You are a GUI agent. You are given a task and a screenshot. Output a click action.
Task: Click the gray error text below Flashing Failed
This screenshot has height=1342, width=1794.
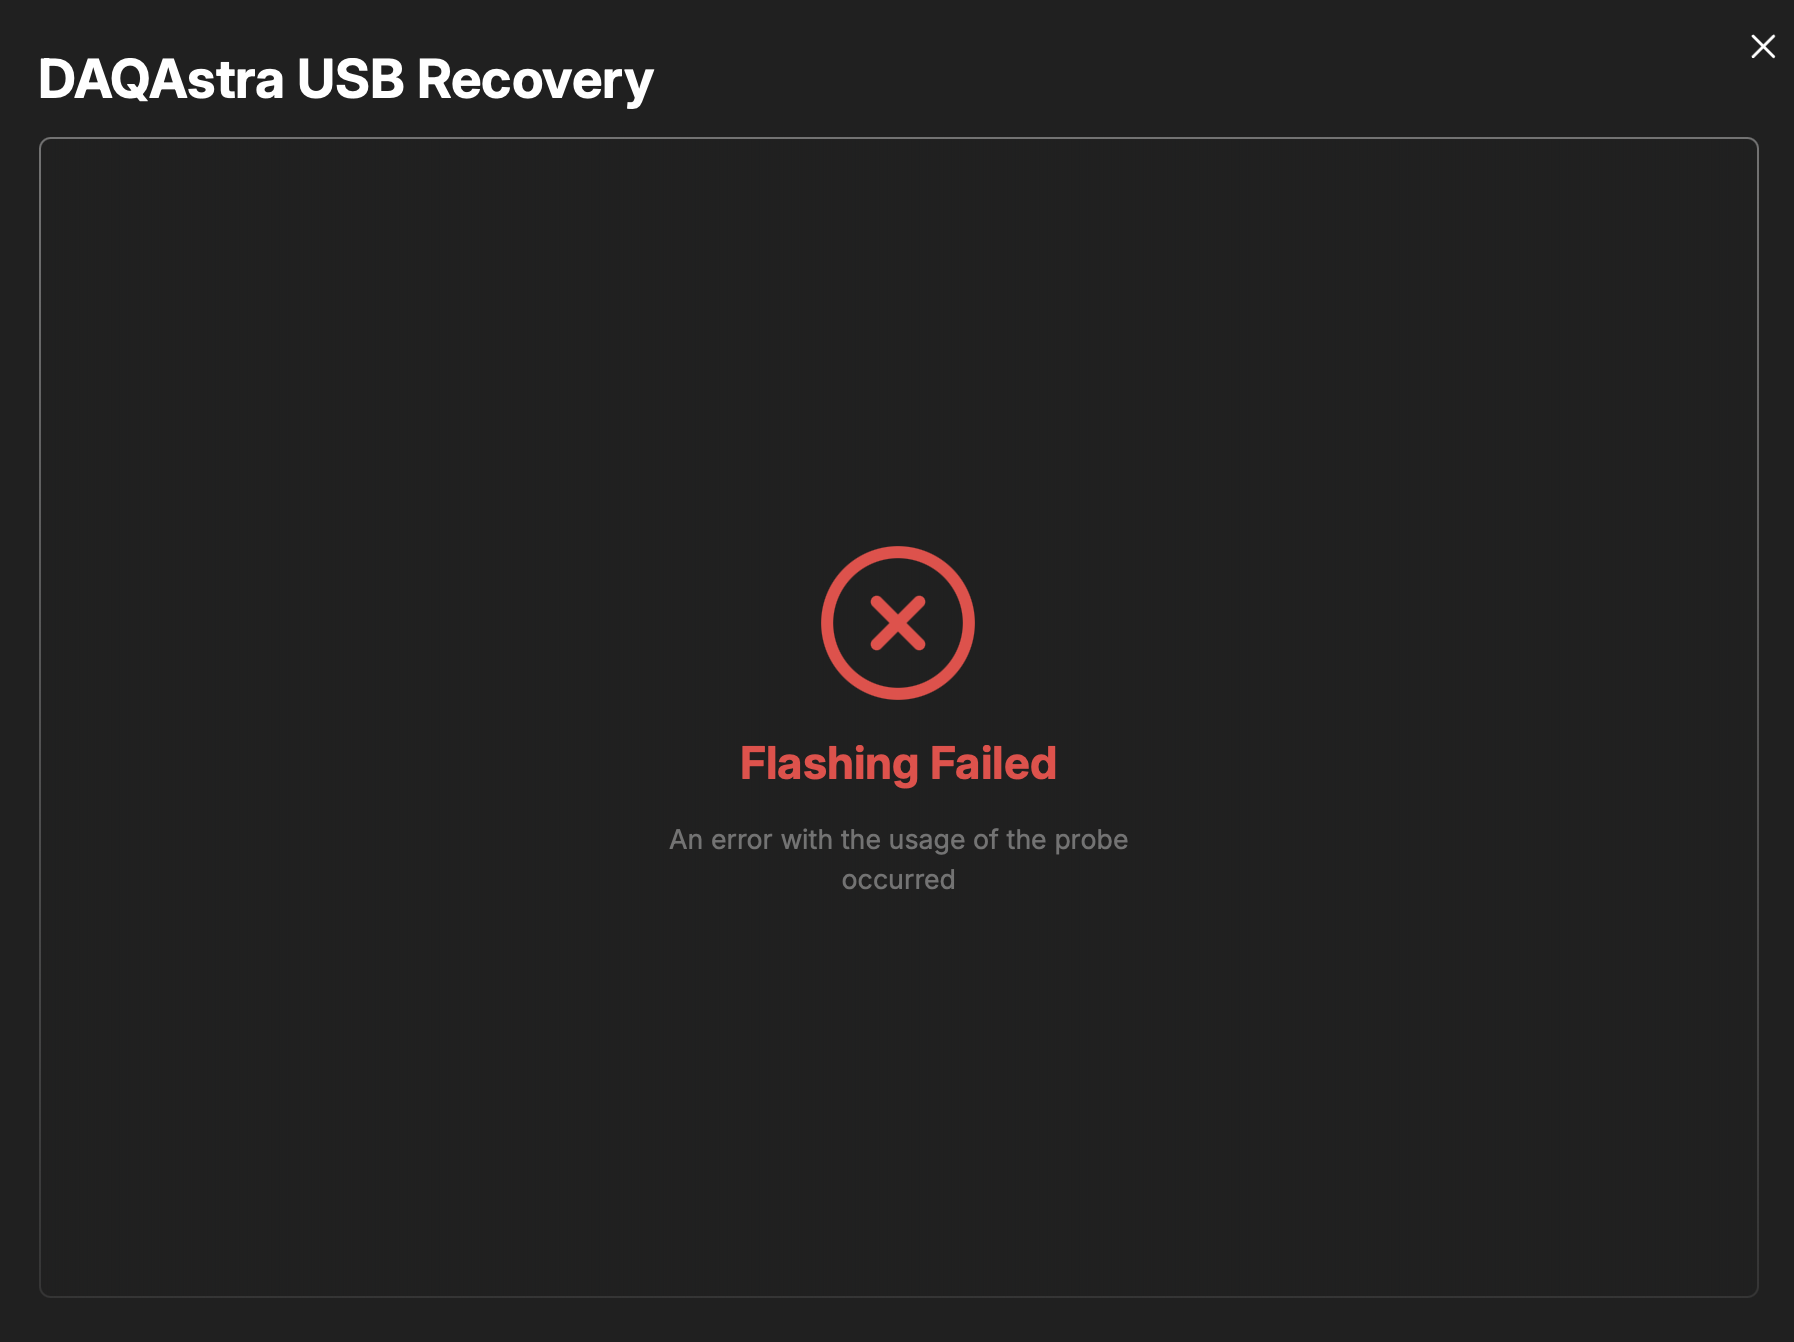coord(898,859)
